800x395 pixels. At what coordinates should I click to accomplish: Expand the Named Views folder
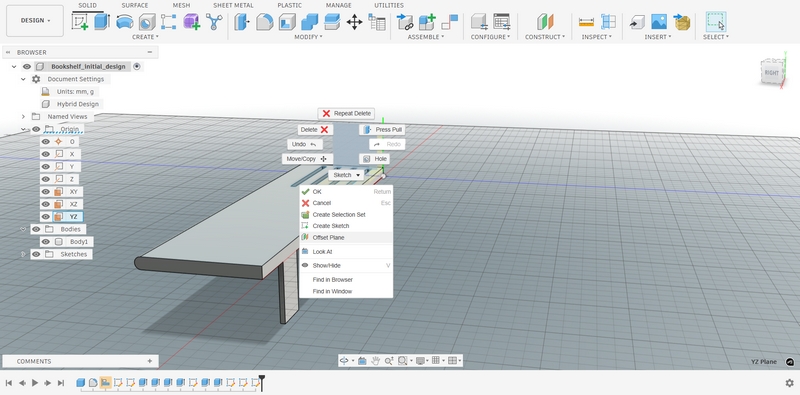pyautogui.click(x=23, y=116)
